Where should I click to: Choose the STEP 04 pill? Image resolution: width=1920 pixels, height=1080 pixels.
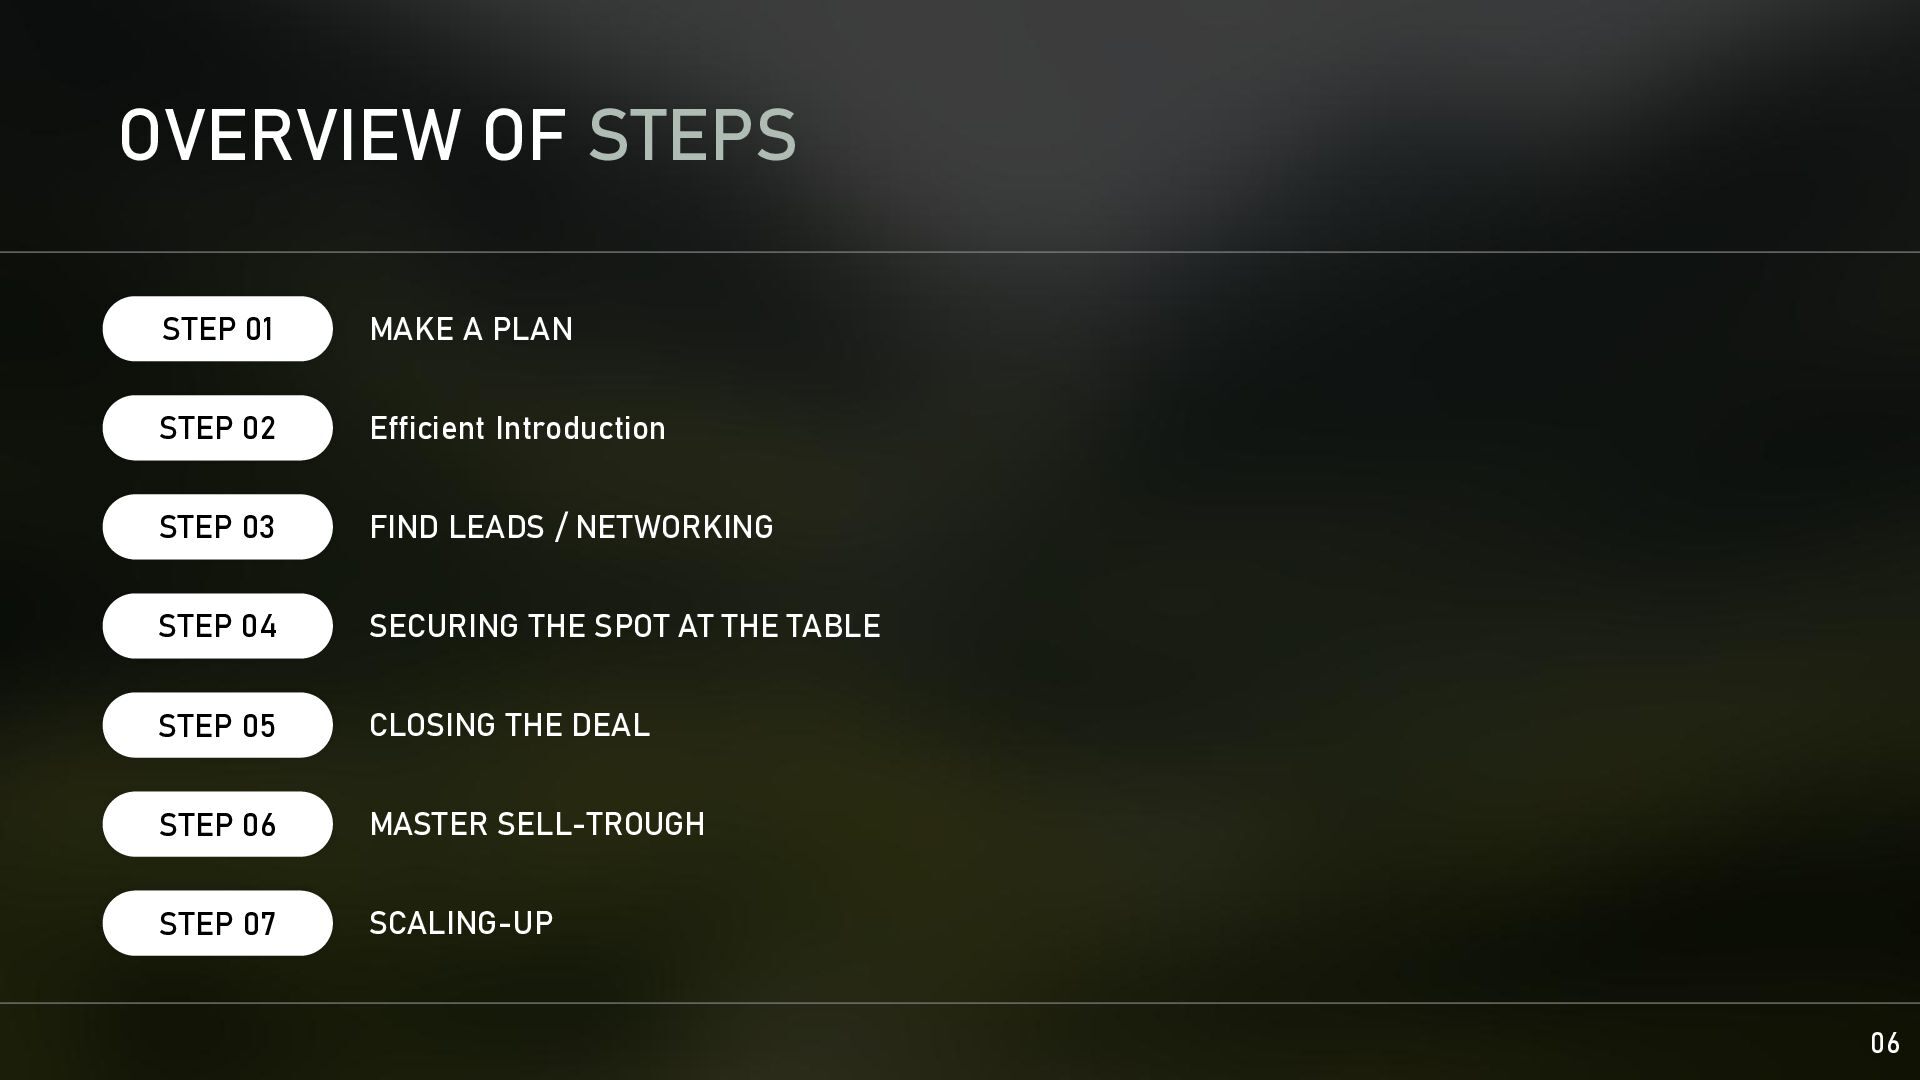pyautogui.click(x=217, y=626)
